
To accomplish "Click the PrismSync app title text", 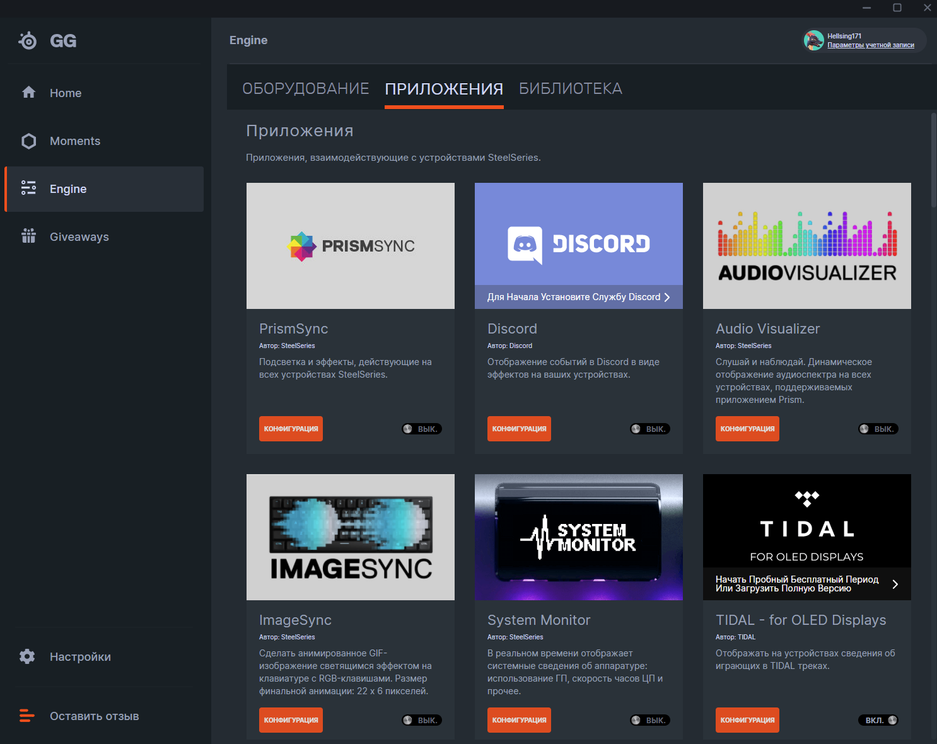I will coord(293,329).
